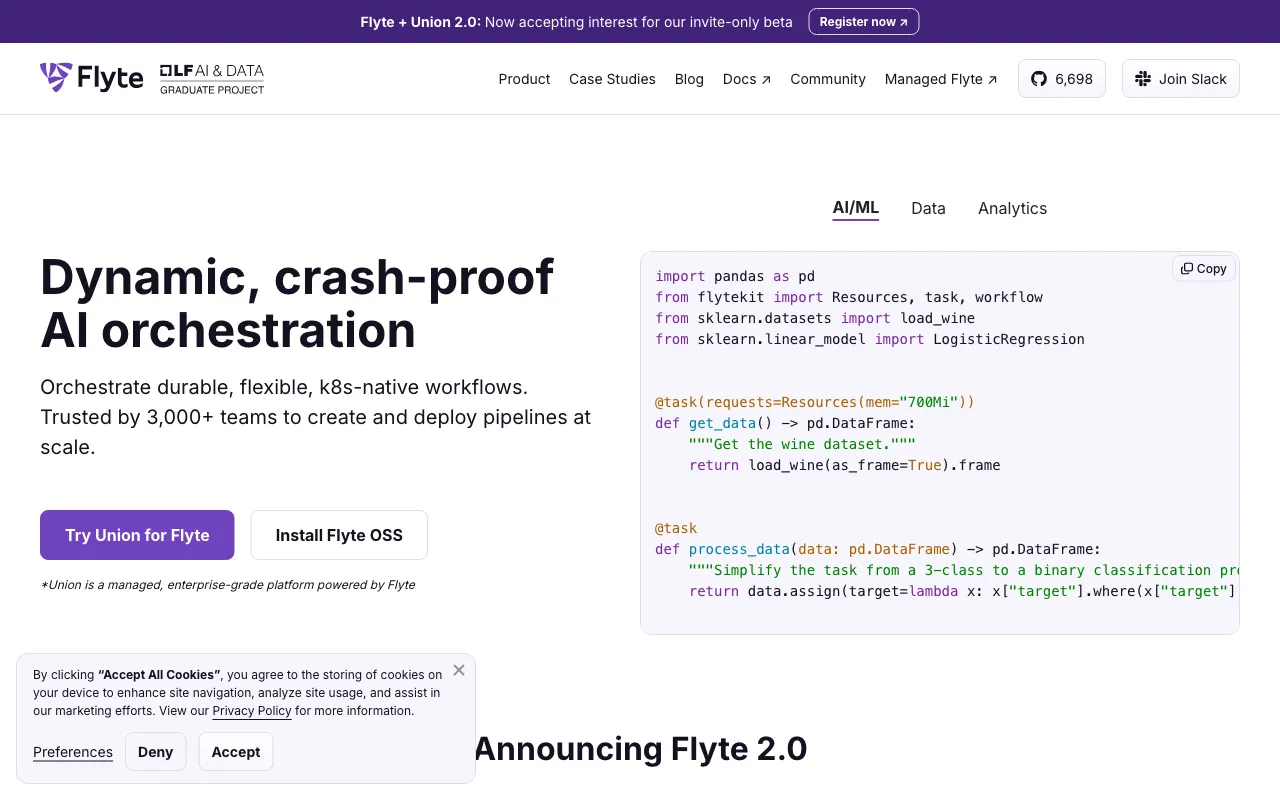The width and height of the screenshot is (1280, 800).
Task: Switch to the Analytics code tab
Action: [1012, 208]
